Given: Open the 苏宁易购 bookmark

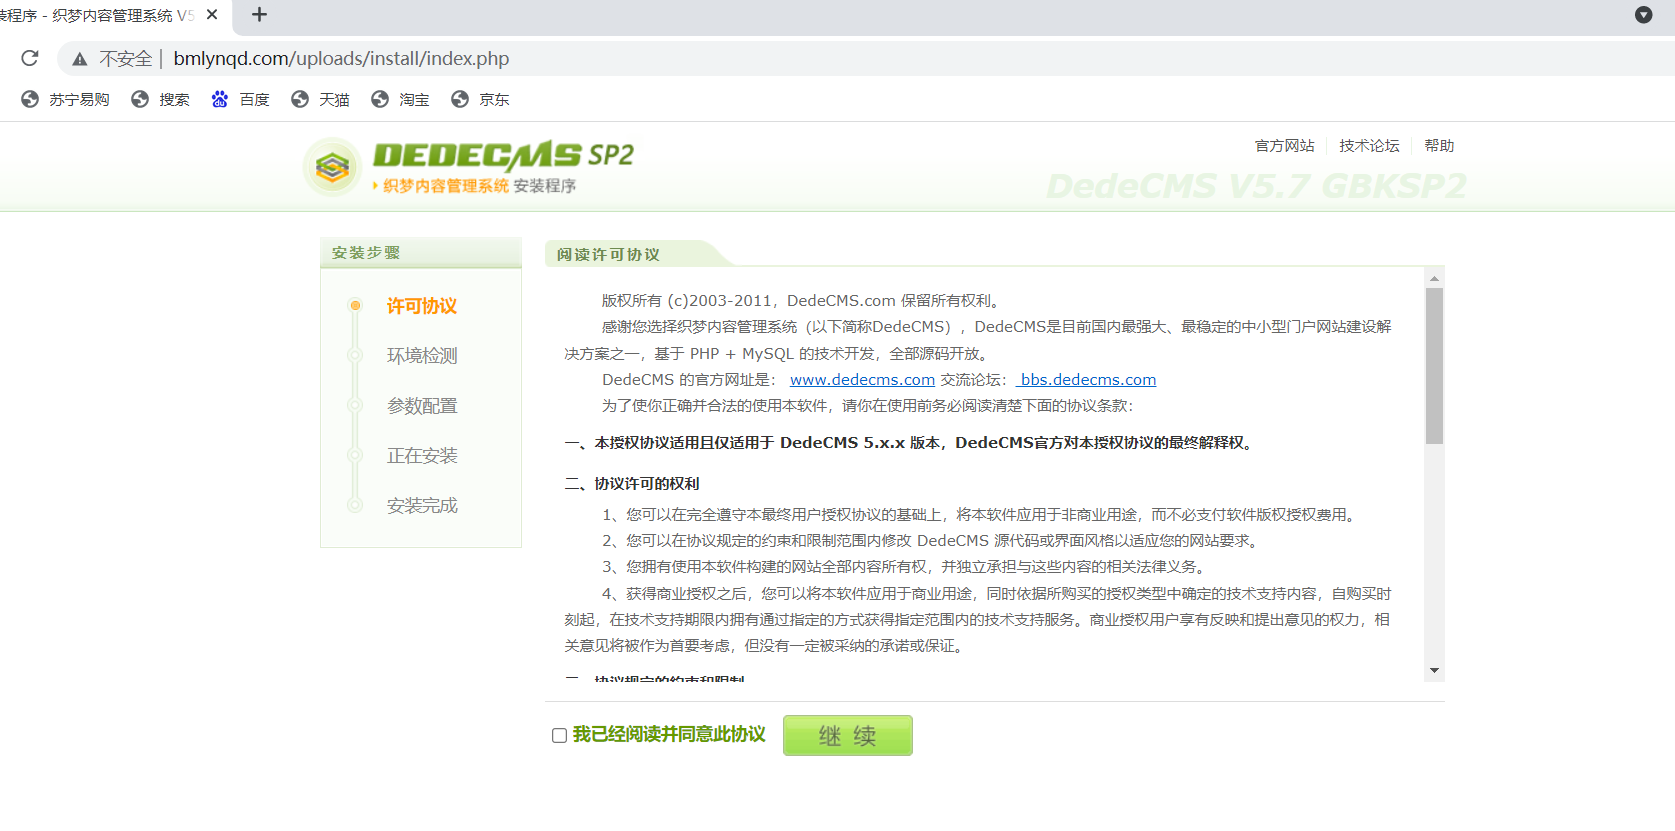Looking at the screenshot, I should coord(65,99).
